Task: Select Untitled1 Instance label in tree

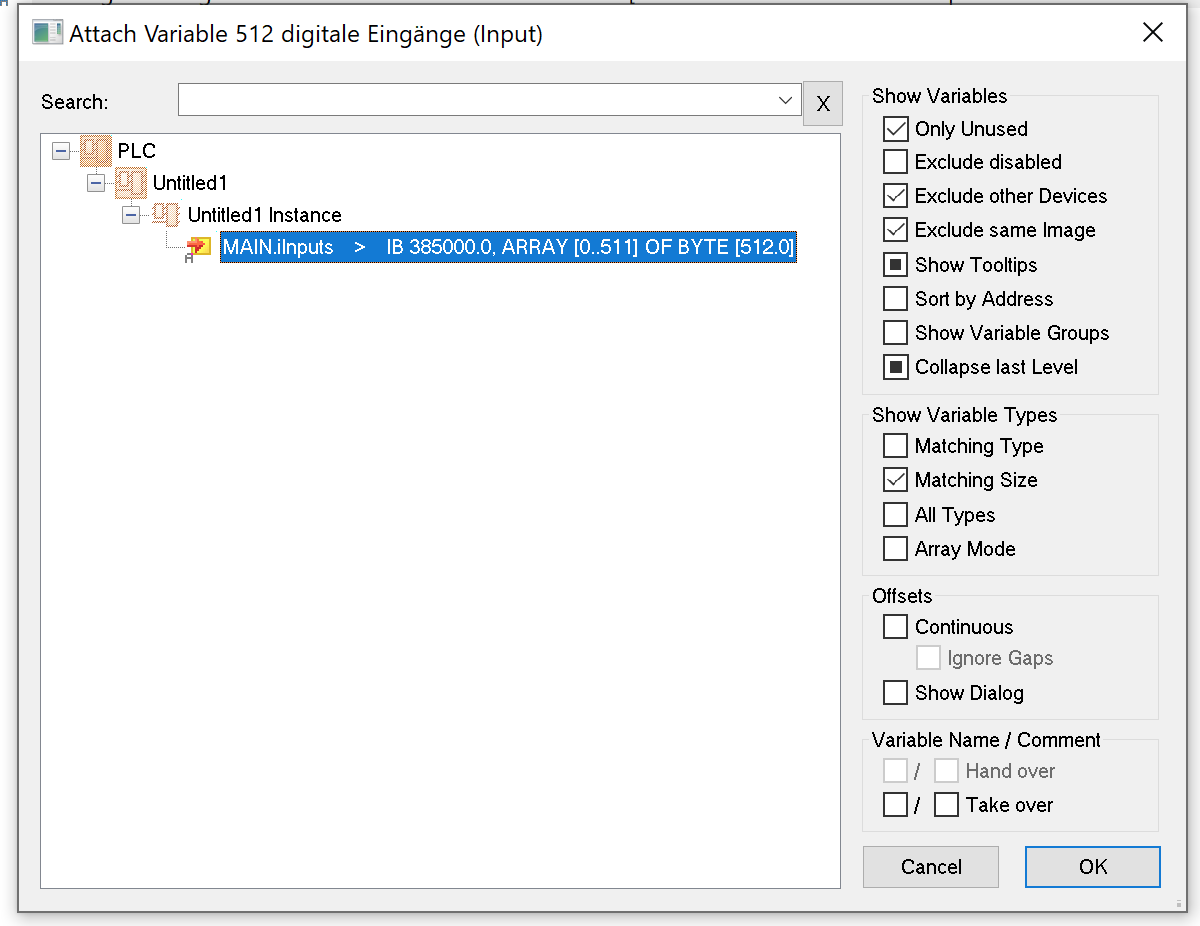Action: 264,215
